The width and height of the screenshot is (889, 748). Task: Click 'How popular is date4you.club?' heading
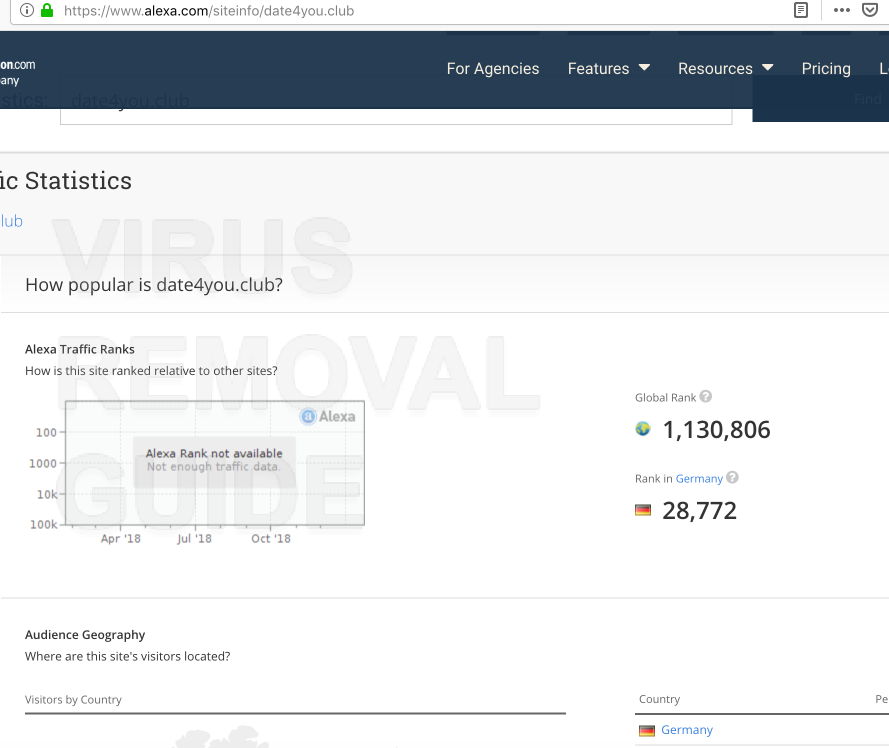pos(154,285)
